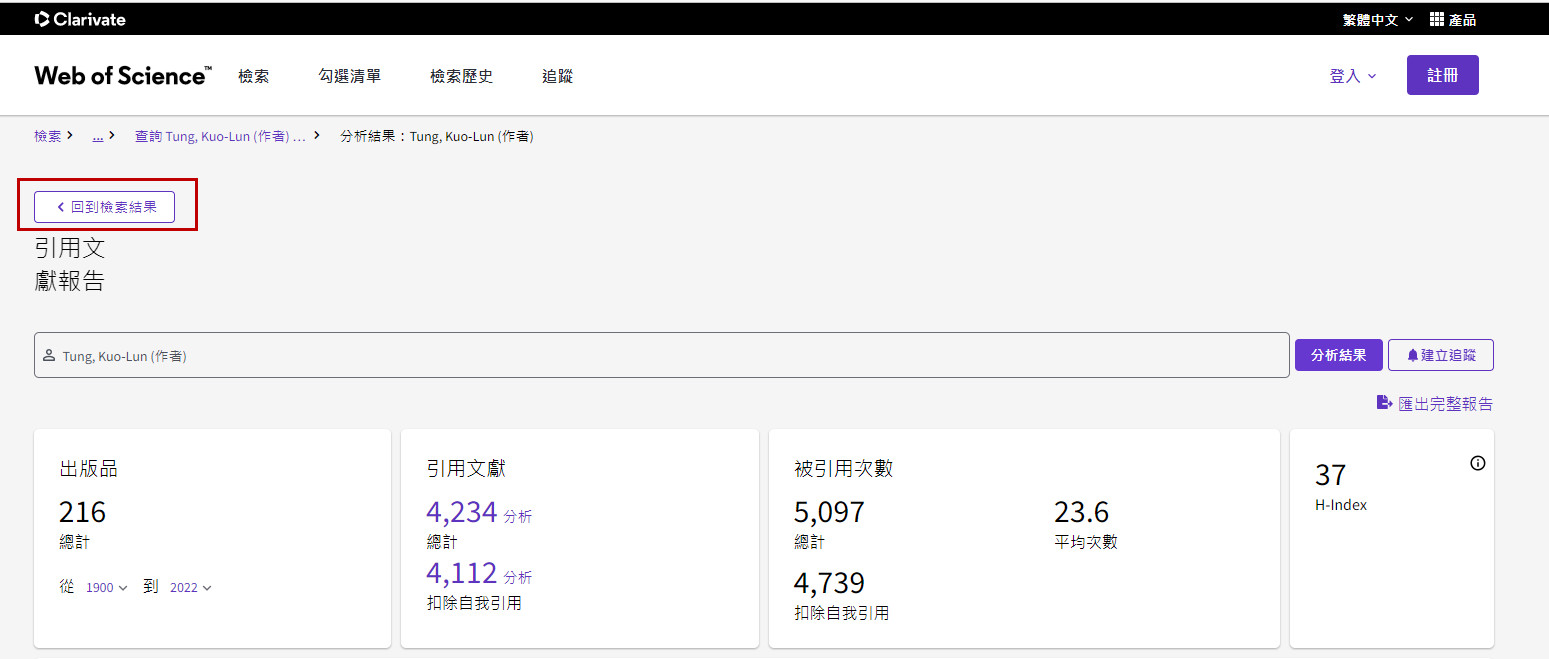Click the 建立追蹤 alert button

coord(1441,355)
